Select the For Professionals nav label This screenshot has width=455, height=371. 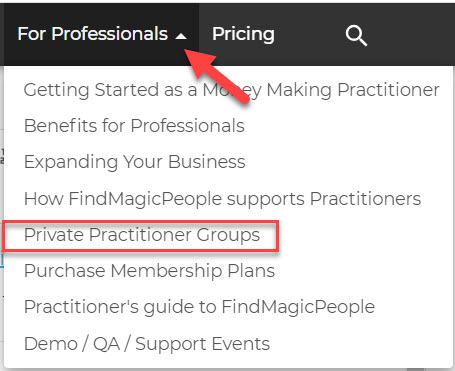(92, 34)
